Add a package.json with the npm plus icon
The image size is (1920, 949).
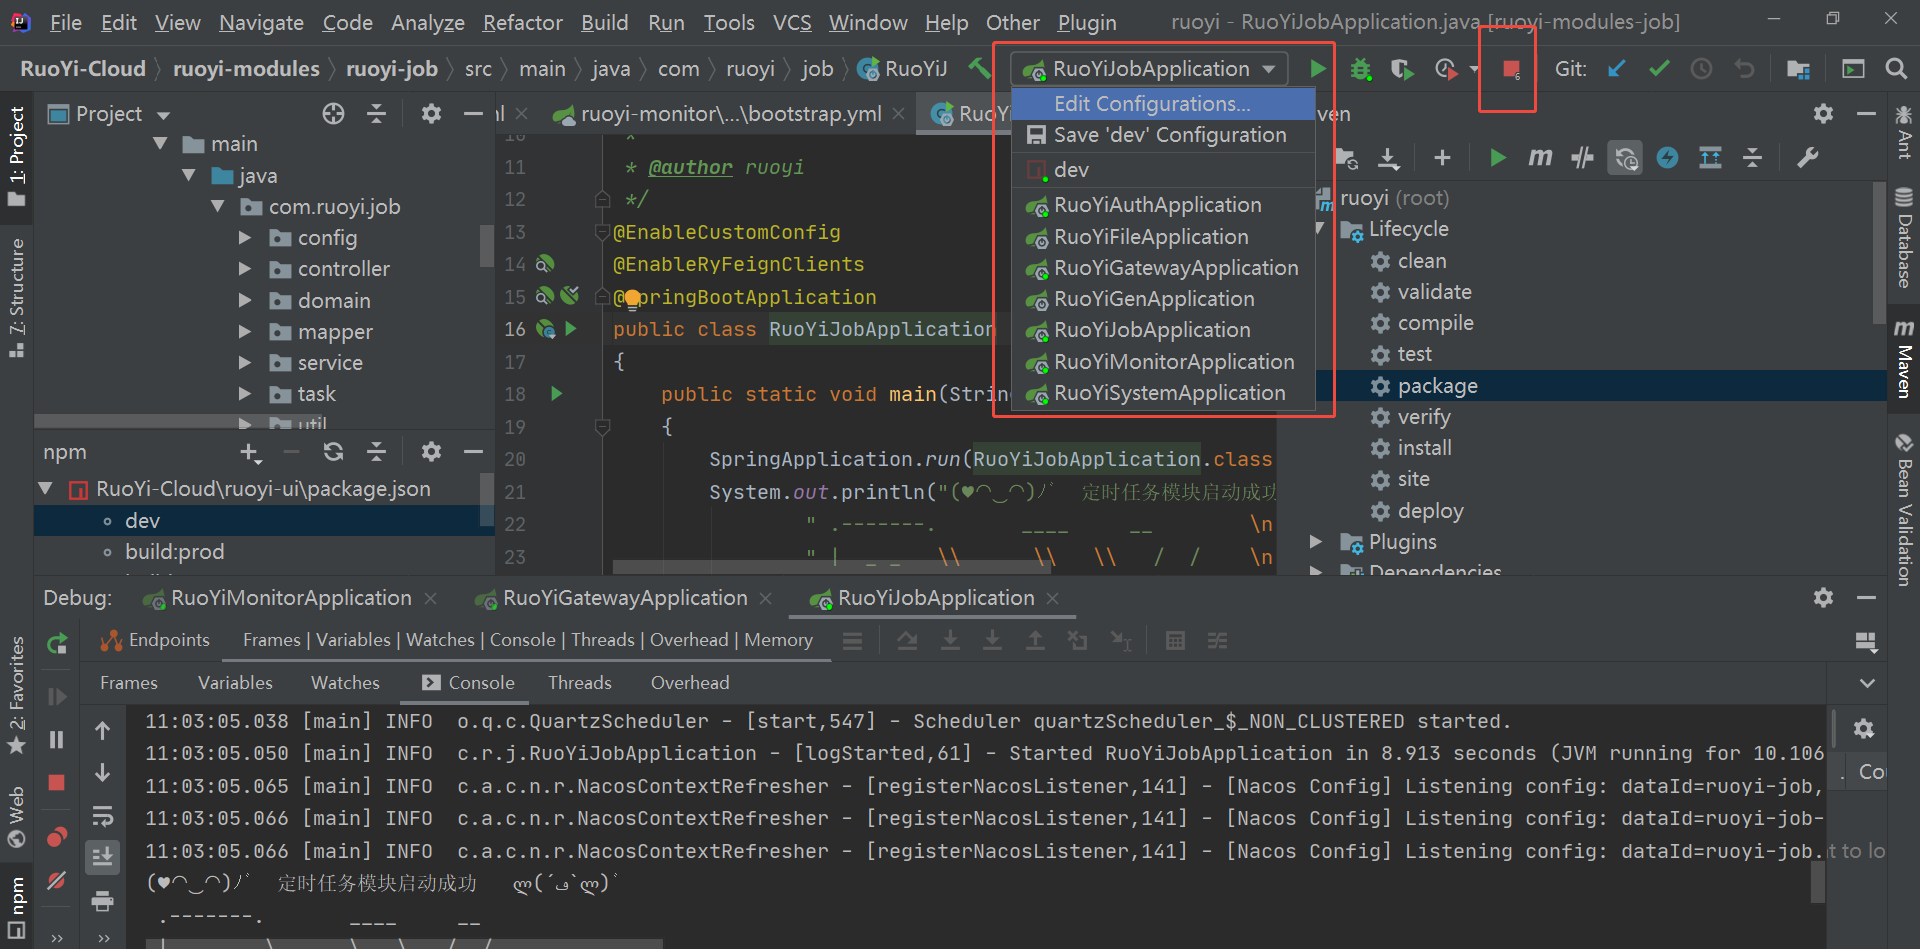250,453
